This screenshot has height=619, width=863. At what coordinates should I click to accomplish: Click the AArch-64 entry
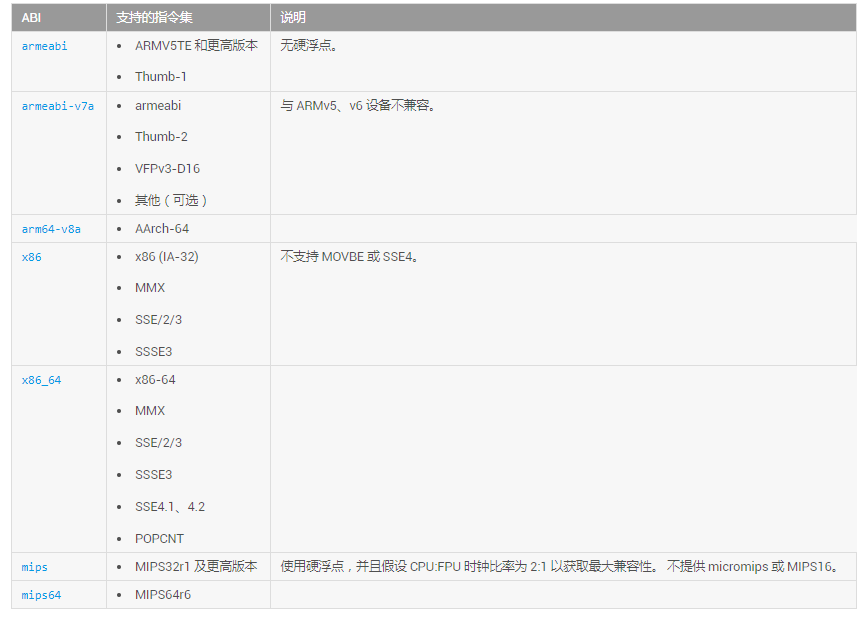tap(162, 229)
